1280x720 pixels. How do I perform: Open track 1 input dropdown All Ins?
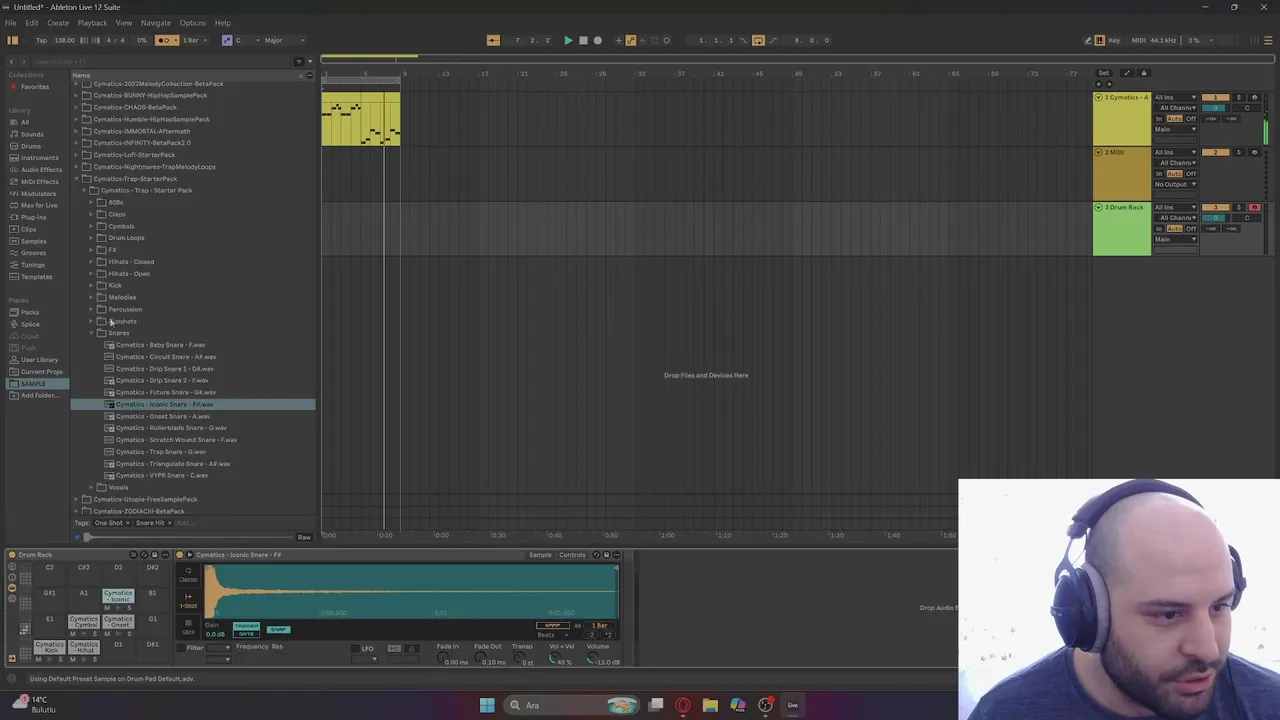point(1176,98)
